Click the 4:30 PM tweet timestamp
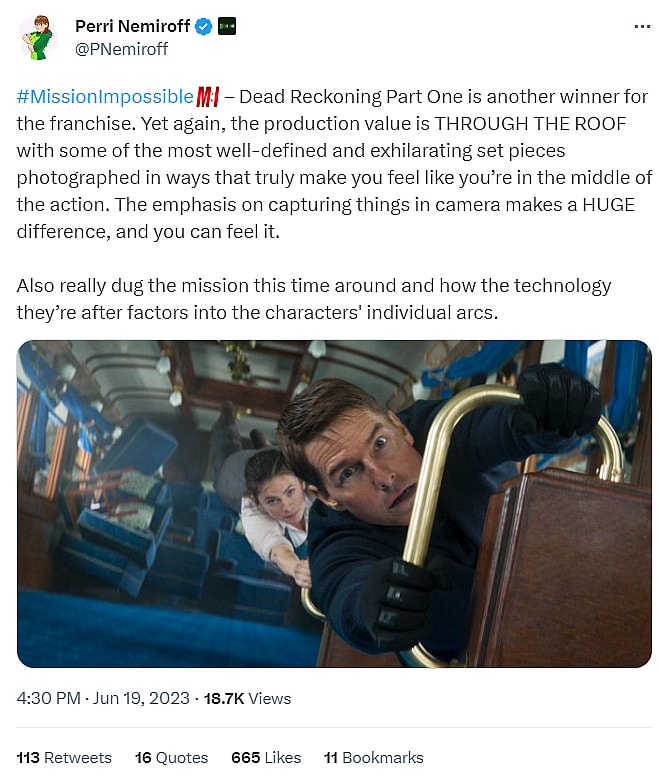 point(48,698)
